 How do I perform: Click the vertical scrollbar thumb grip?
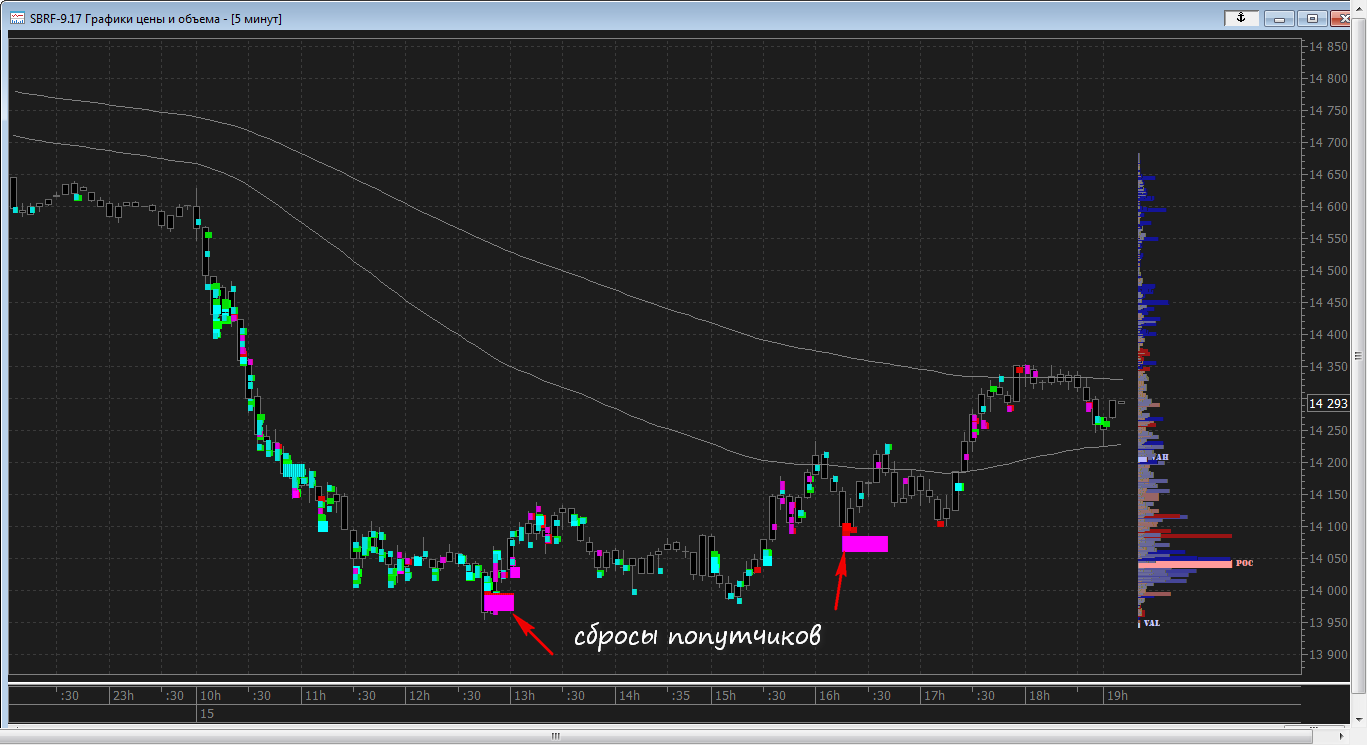(1357, 355)
